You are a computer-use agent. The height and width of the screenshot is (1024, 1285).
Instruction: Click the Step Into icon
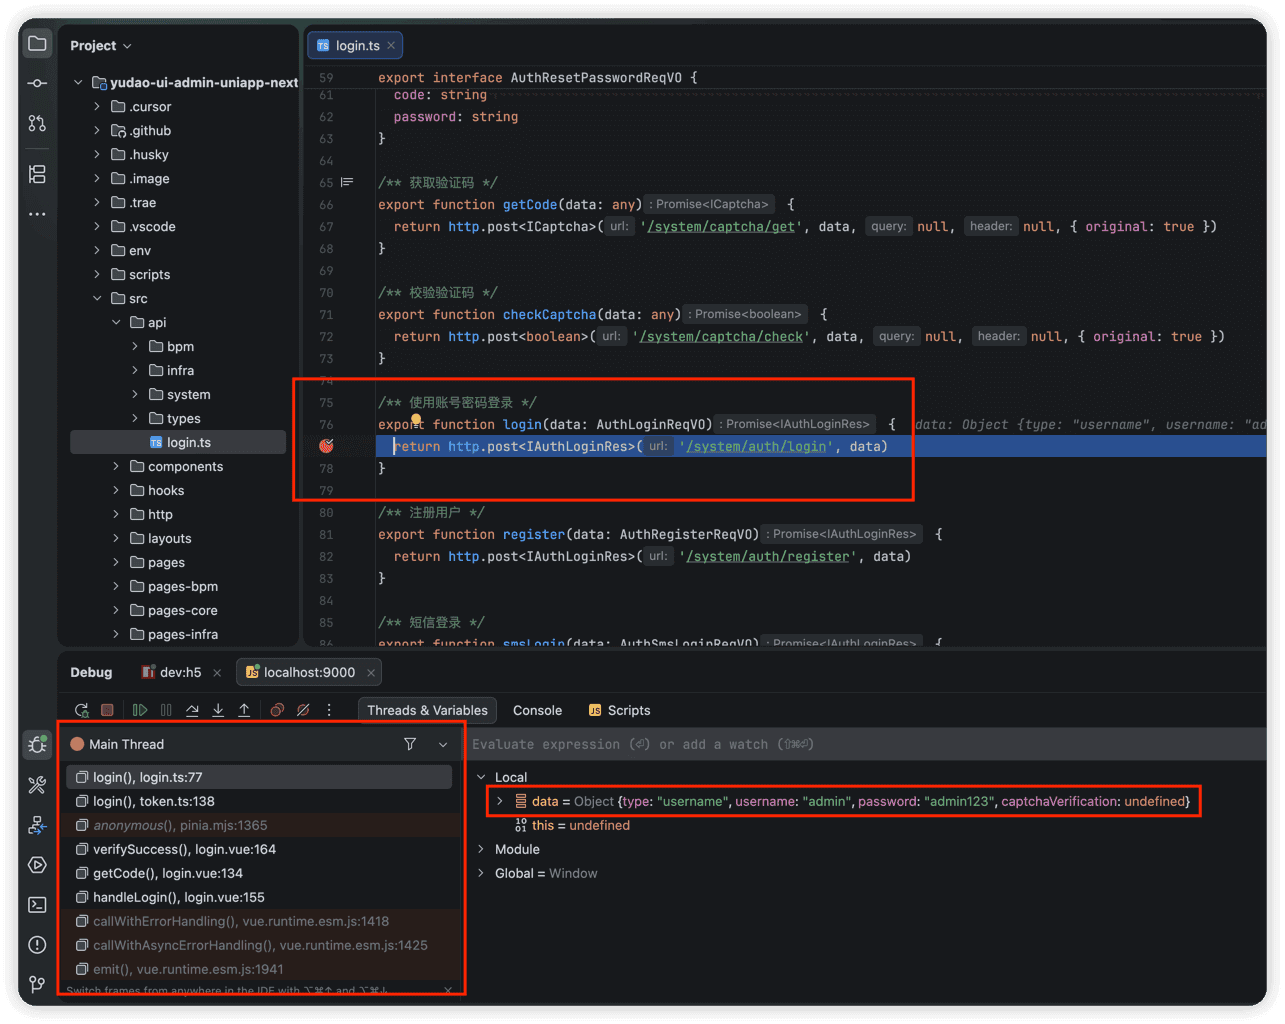click(x=218, y=710)
